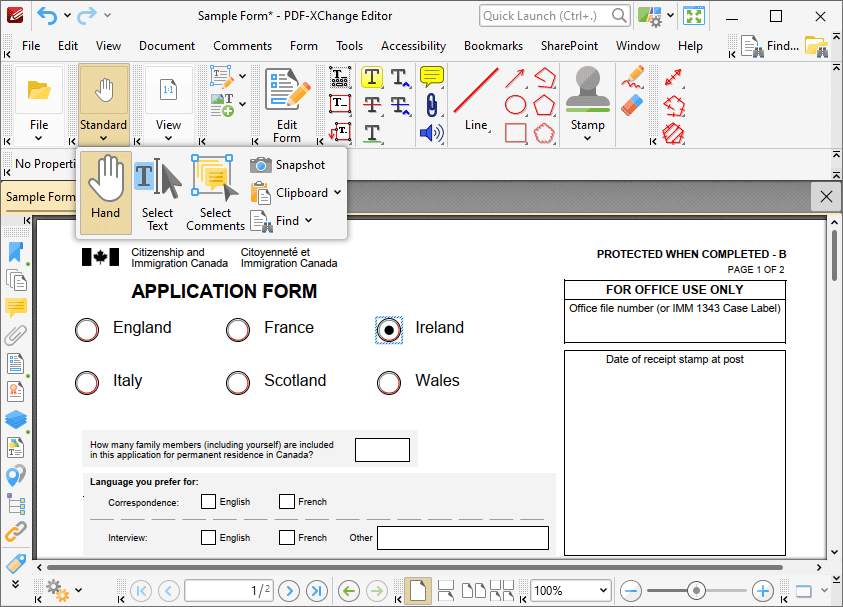Select the Arrow drawing tool

[x=515, y=78]
